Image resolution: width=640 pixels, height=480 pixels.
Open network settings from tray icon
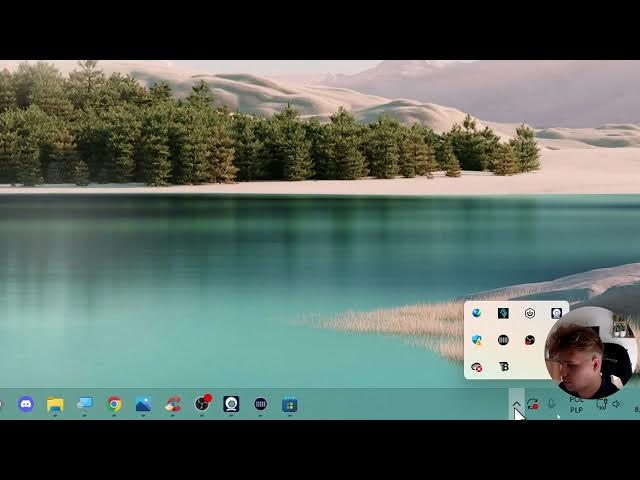coord(602,404)
